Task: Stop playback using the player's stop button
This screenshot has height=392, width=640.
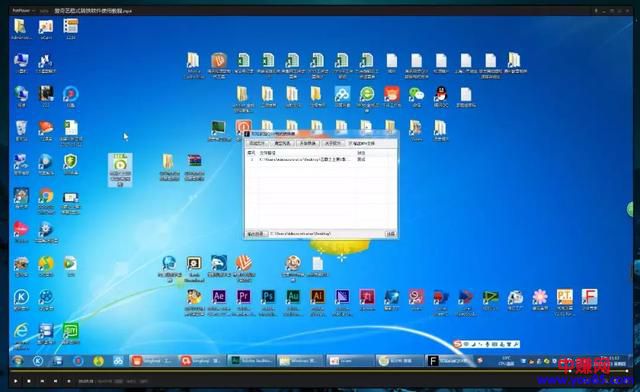Action: tap(29, 381)
